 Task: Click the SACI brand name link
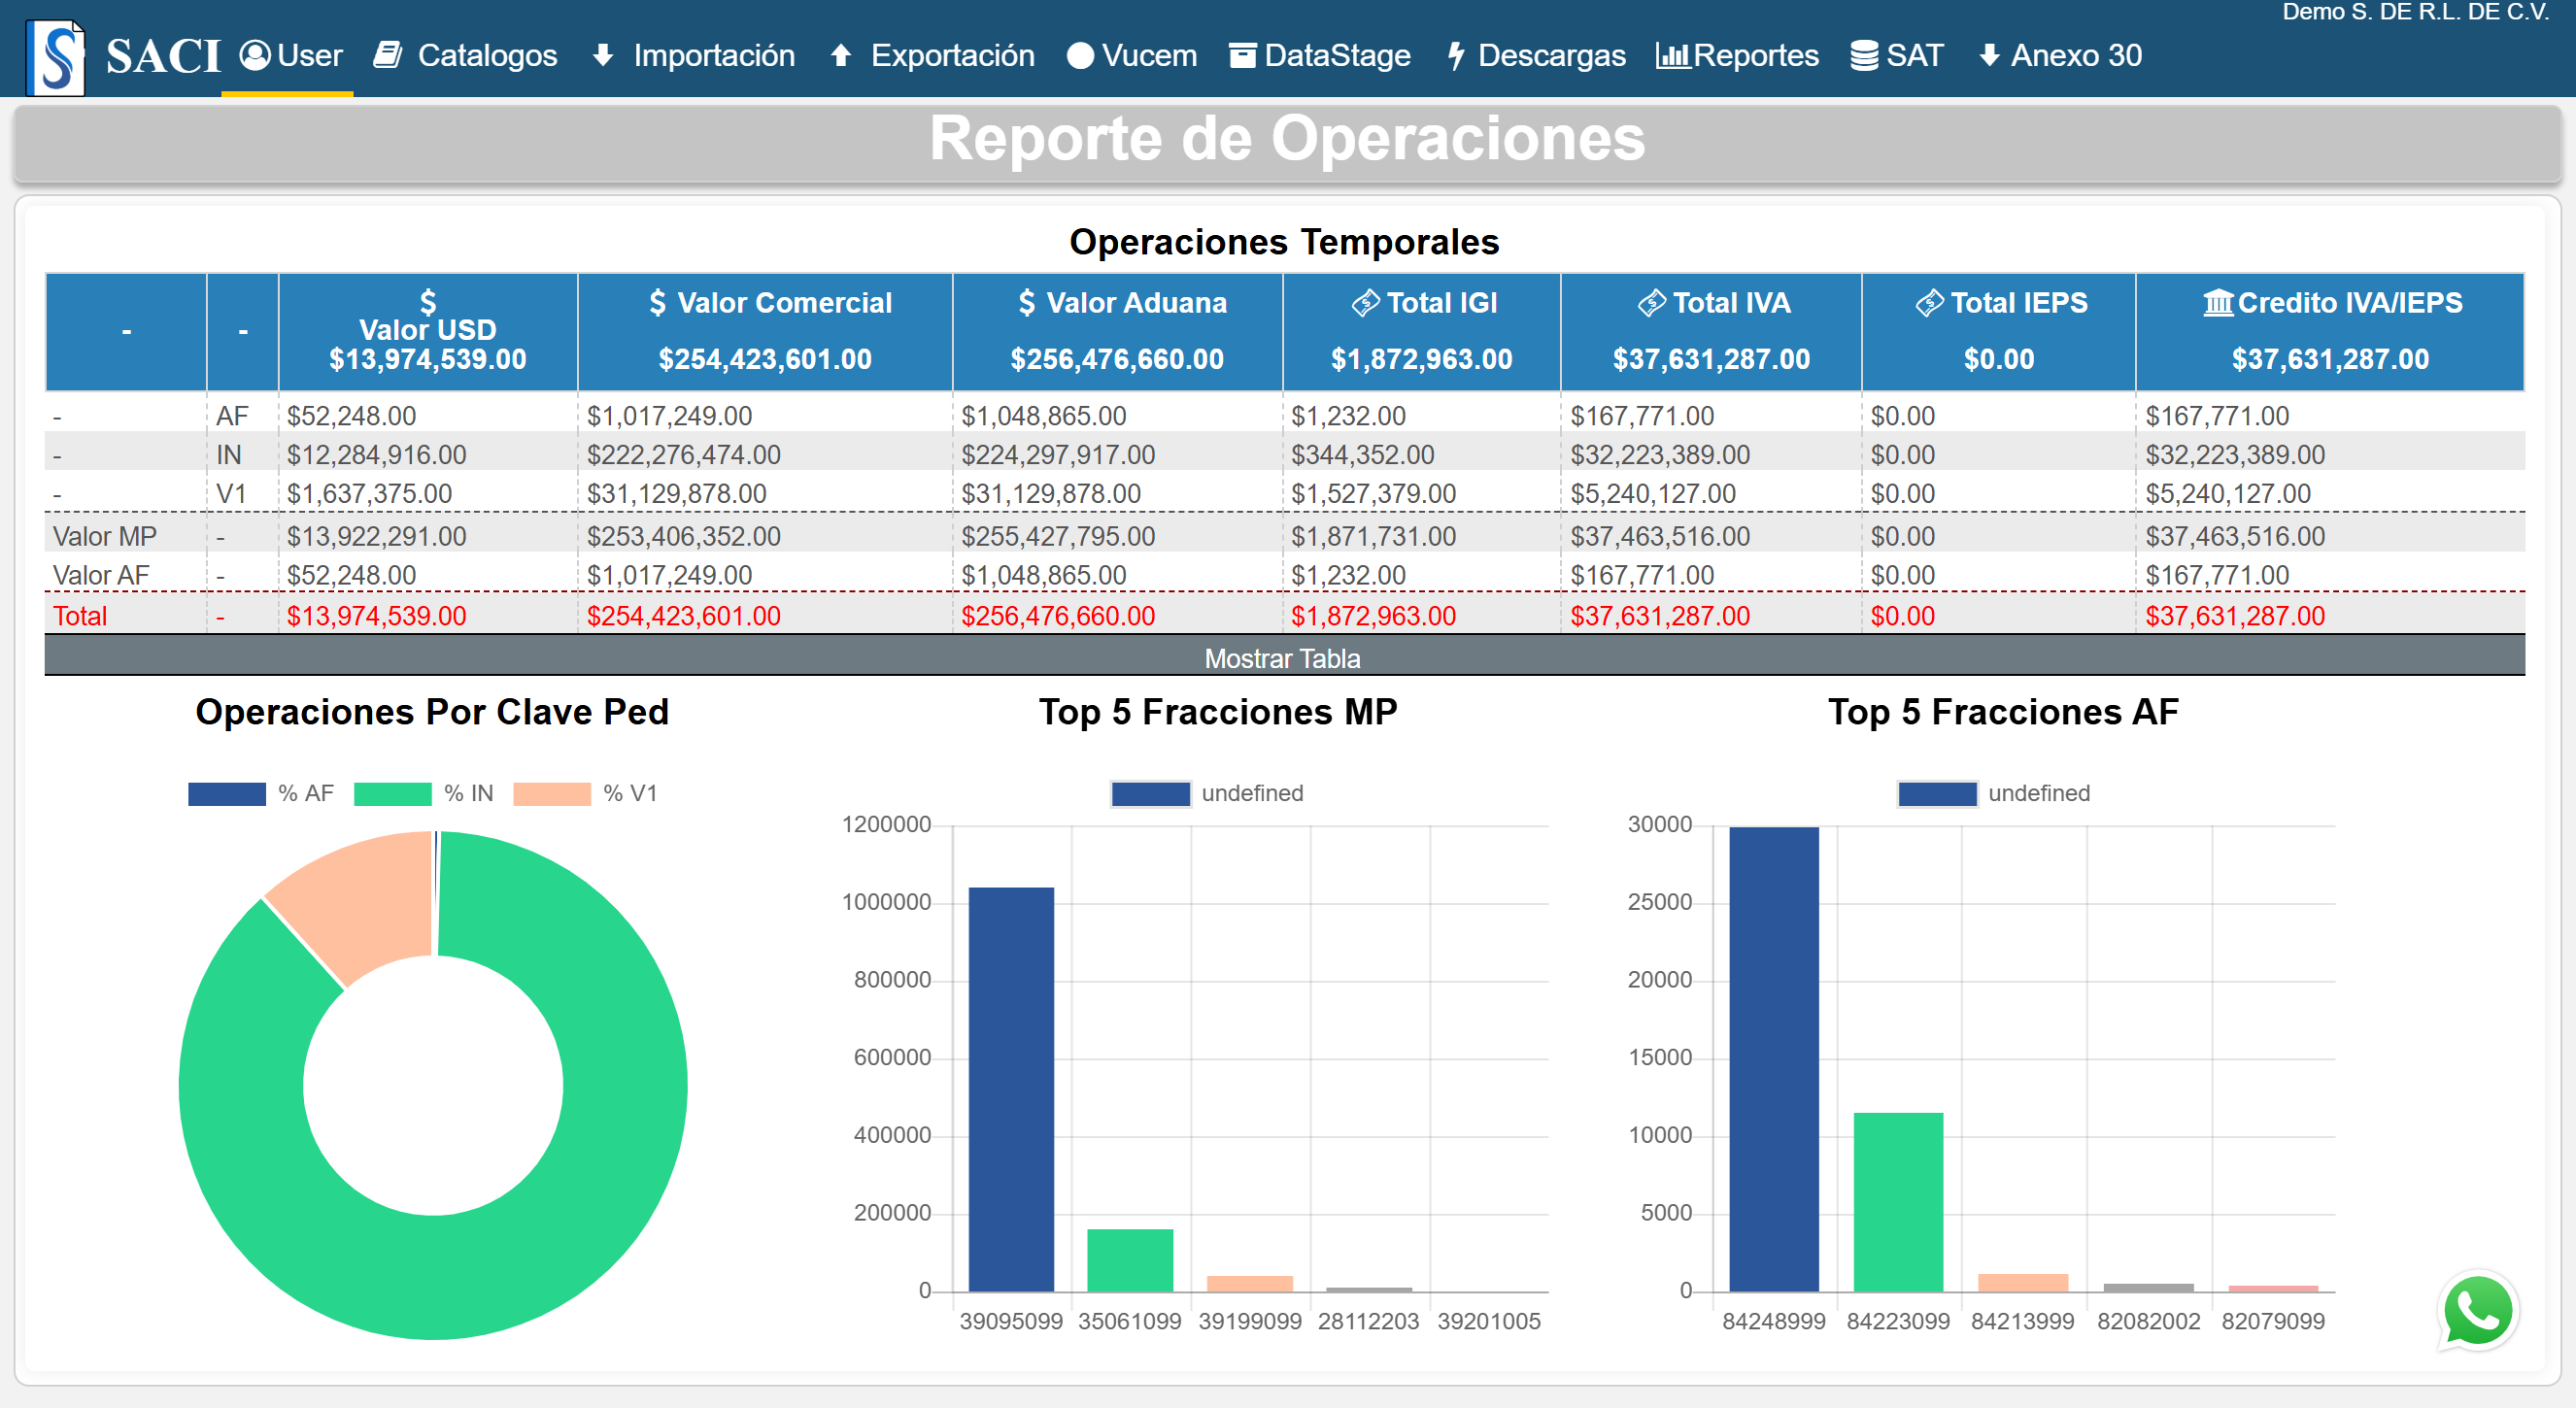coord(163,55)
